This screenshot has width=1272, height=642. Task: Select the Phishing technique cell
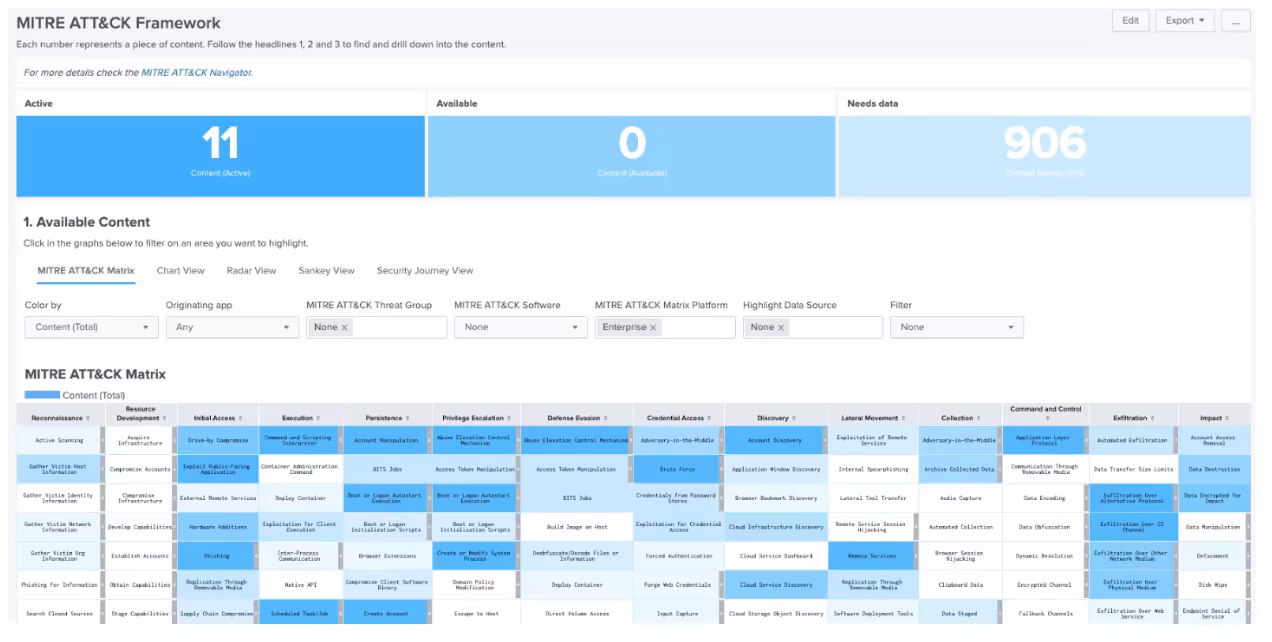coord(216,556)
